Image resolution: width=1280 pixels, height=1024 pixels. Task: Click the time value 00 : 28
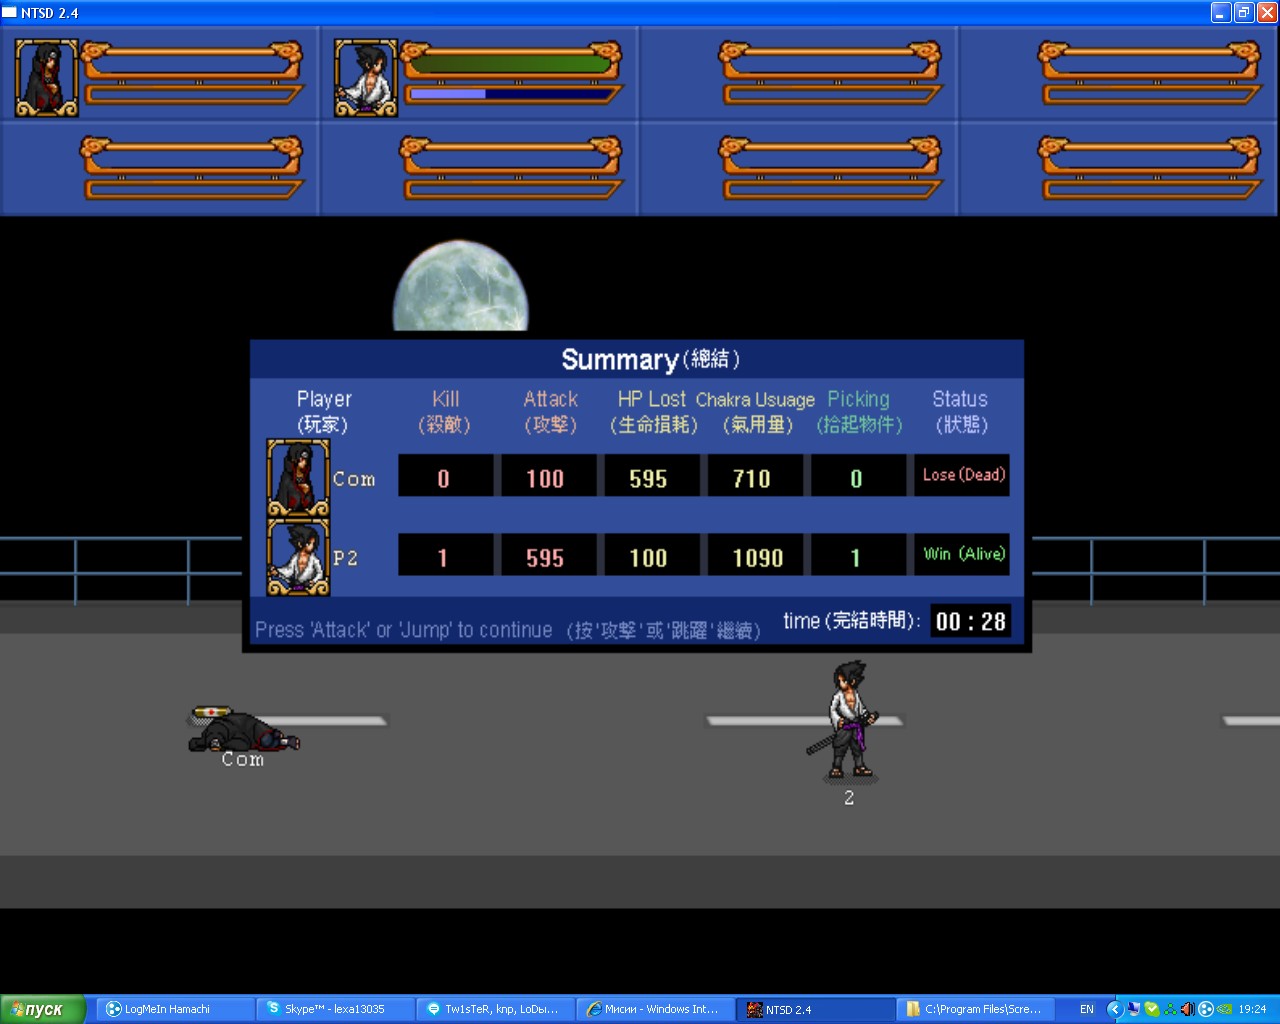click(x=971, y=621)
